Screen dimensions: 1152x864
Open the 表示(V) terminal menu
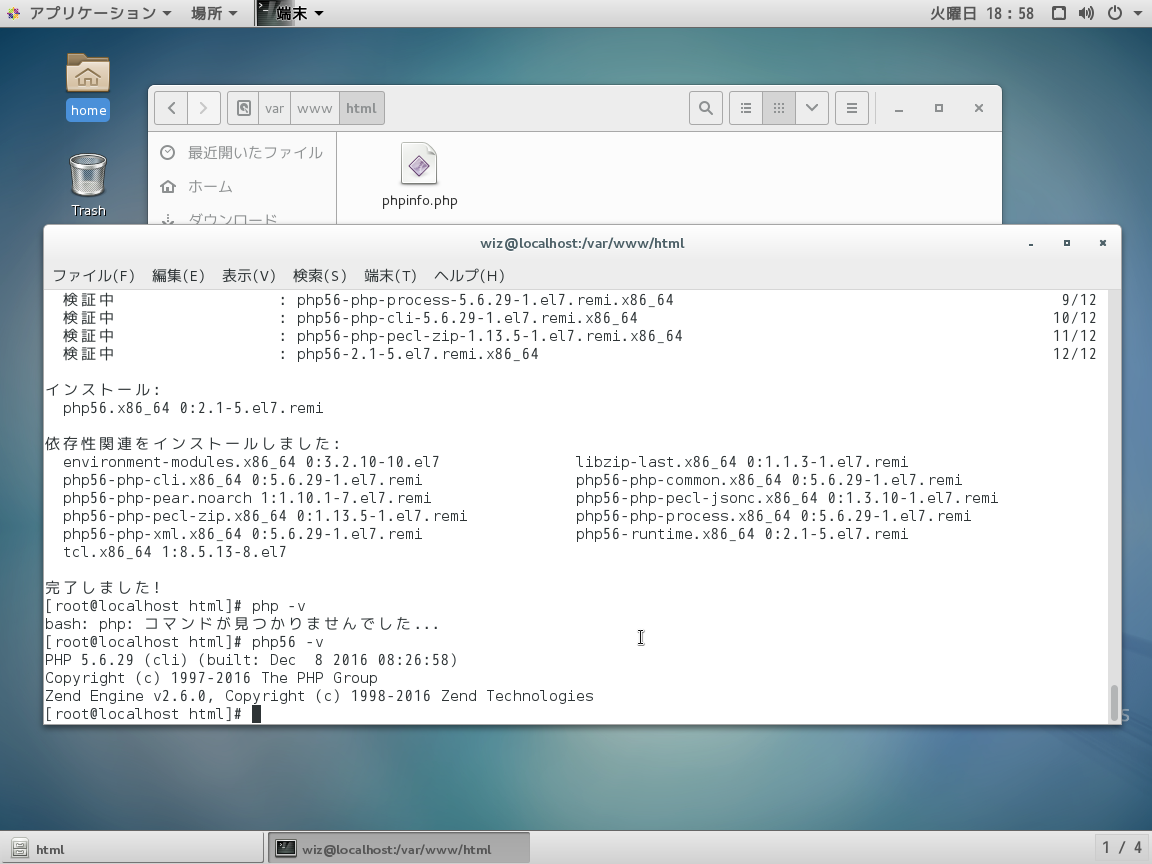pyautogui.click(x=248, y=276)
